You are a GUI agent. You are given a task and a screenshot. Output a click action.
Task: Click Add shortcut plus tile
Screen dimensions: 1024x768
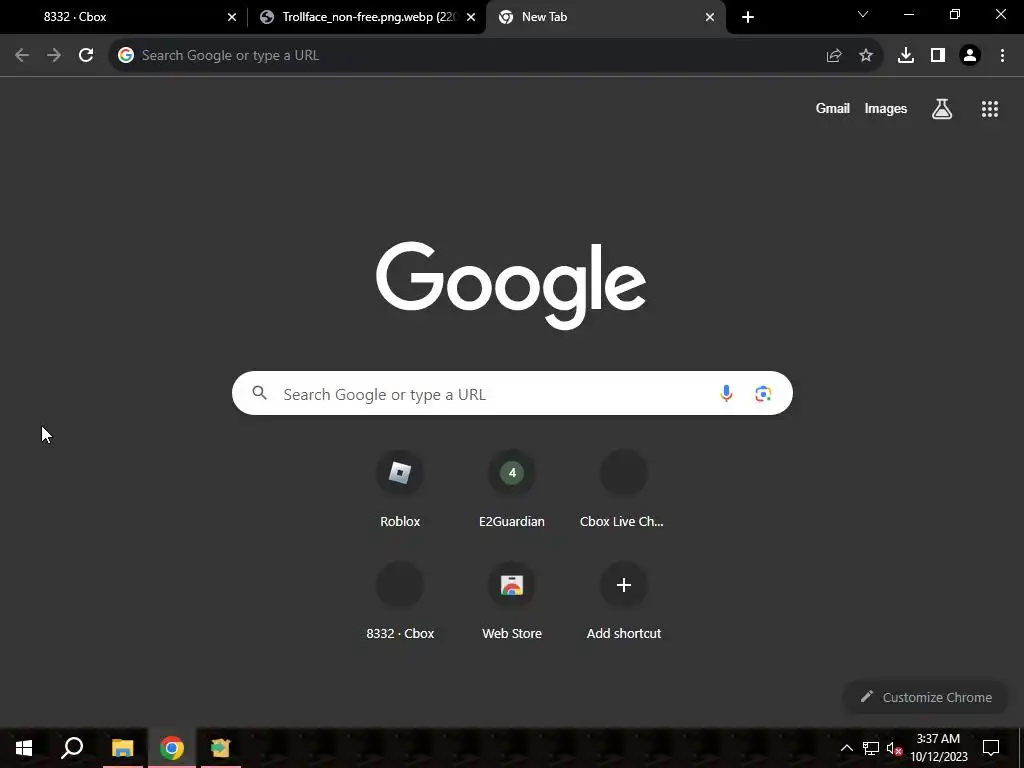point(624,600)
